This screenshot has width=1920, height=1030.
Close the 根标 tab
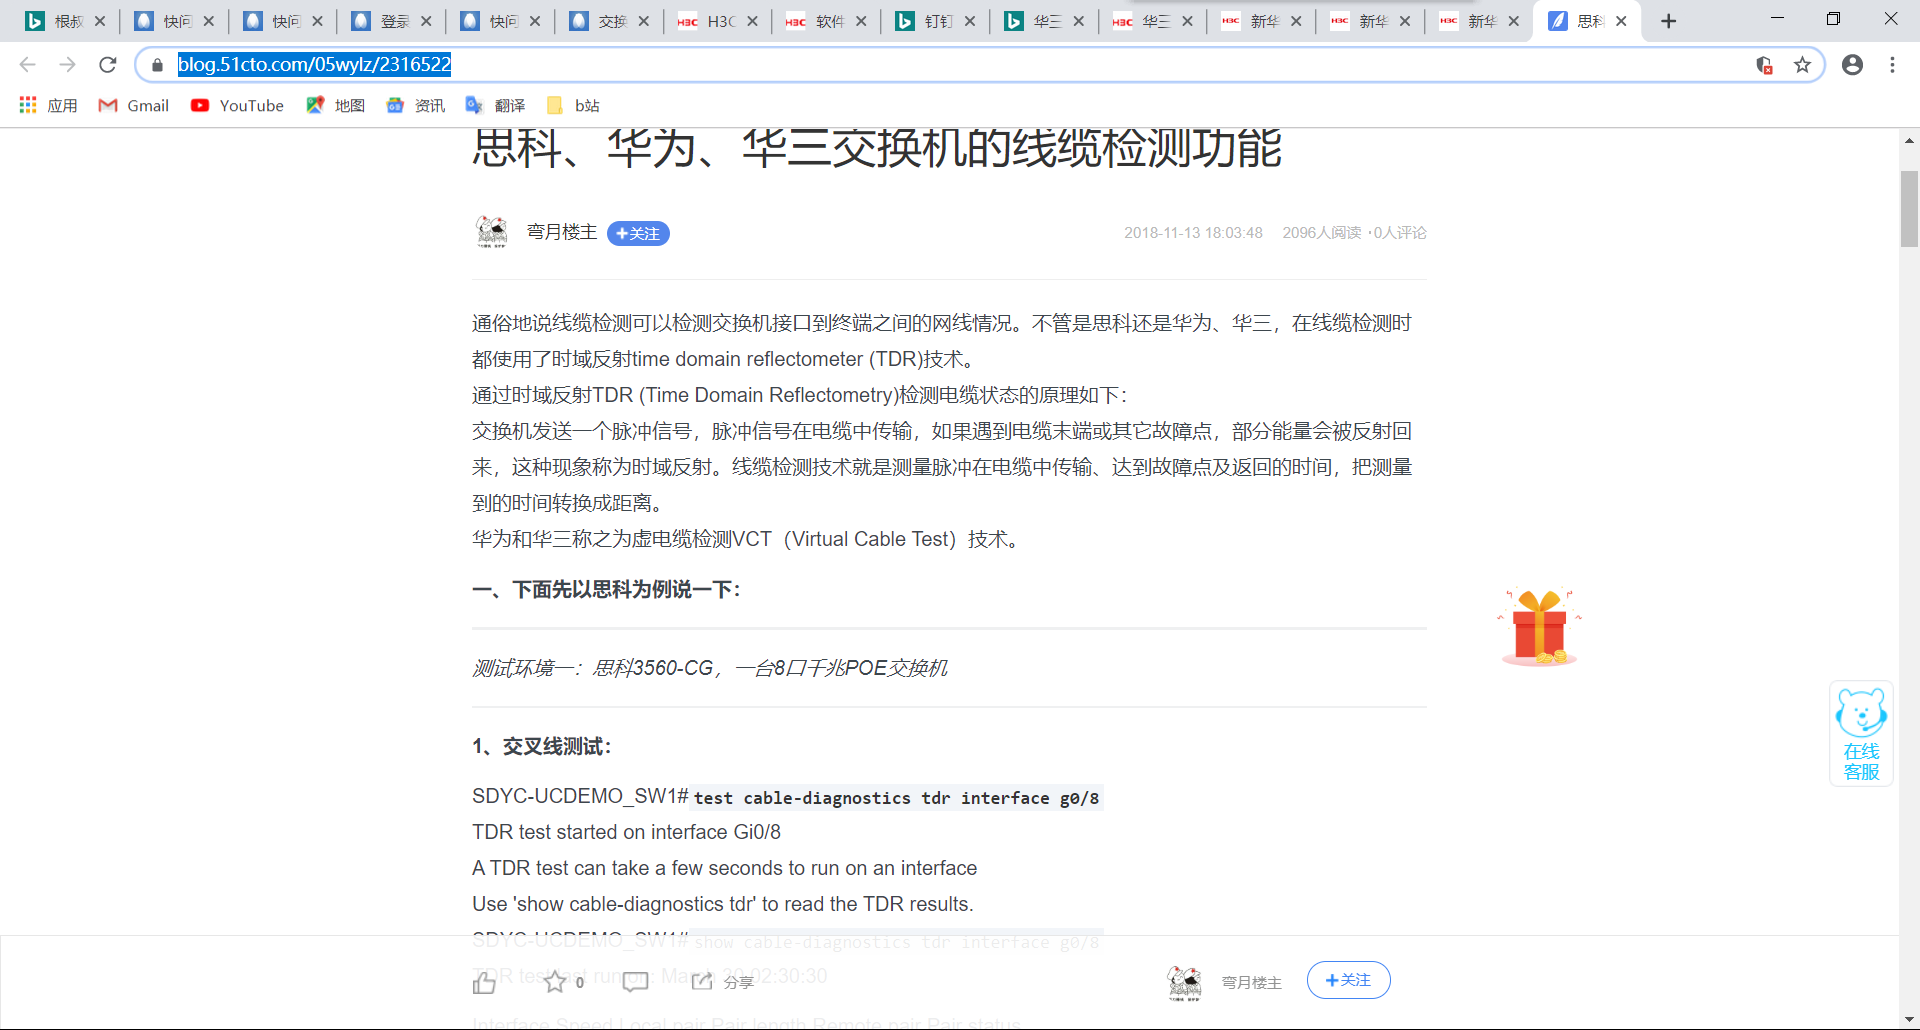click(x=100, y=21)
